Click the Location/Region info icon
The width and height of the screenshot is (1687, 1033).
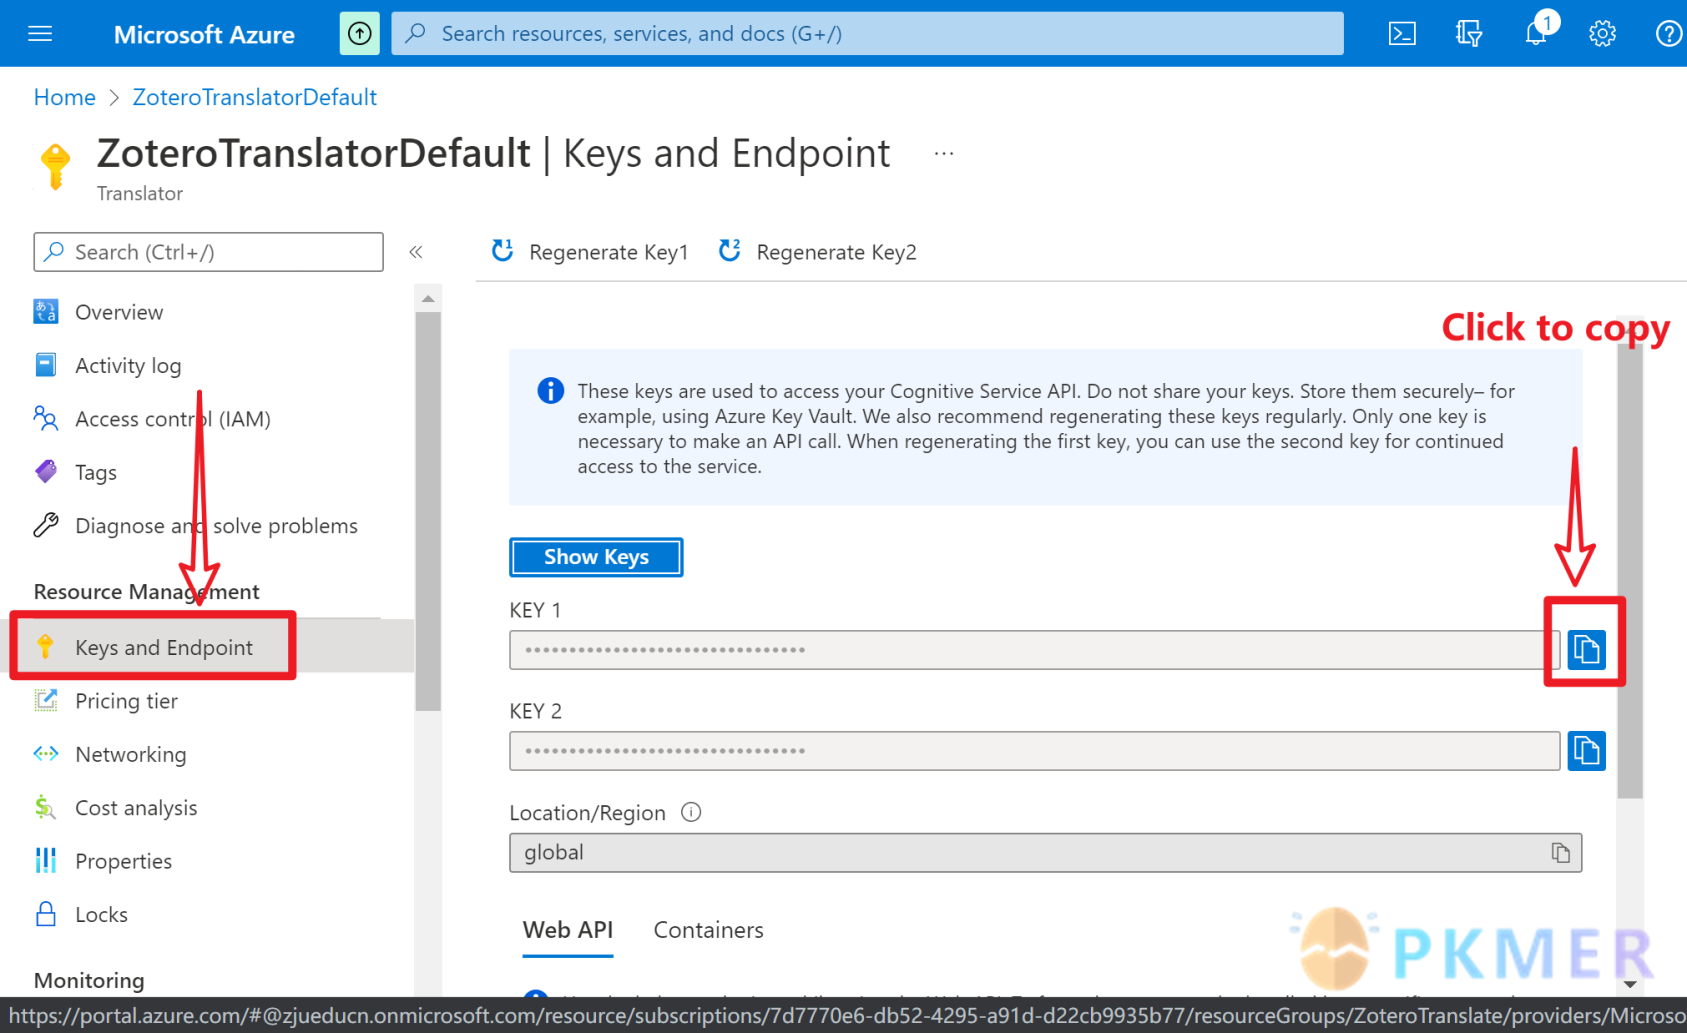(x=691, y=812)
